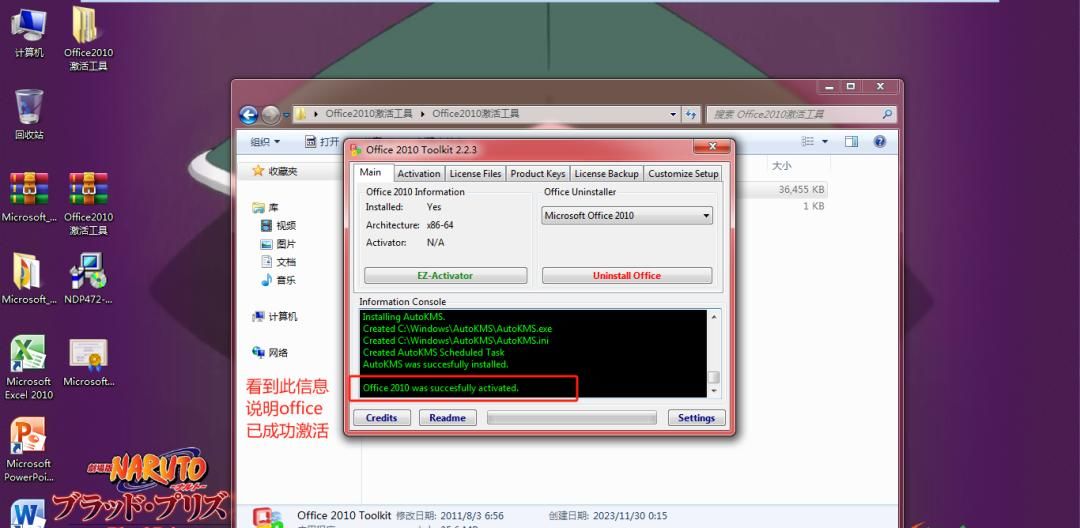Select 图片 library in Explorer sidebar
This screenshot has width=1080, height=528.
coord(278,244)
